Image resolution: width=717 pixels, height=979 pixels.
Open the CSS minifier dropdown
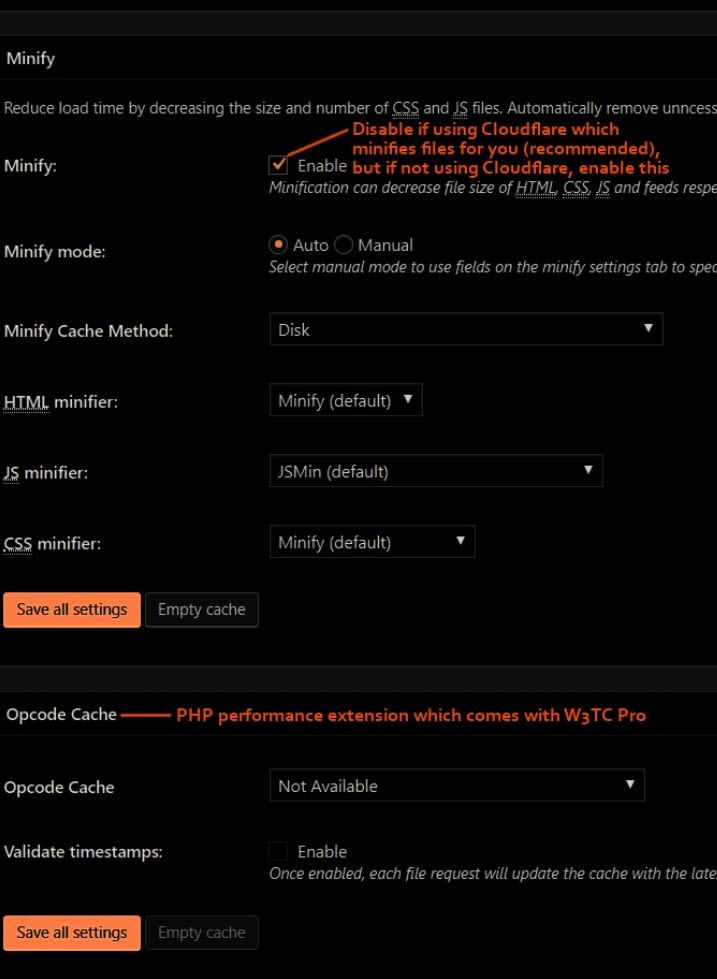(x=372, y=542)
